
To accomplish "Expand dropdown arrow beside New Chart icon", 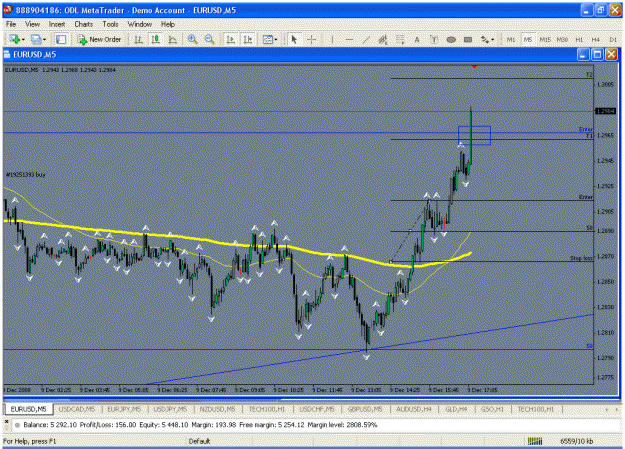I will (x=24, y=39).
